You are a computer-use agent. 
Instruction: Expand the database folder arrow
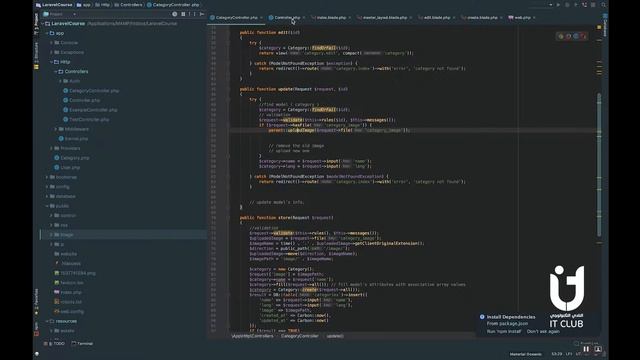47,196
